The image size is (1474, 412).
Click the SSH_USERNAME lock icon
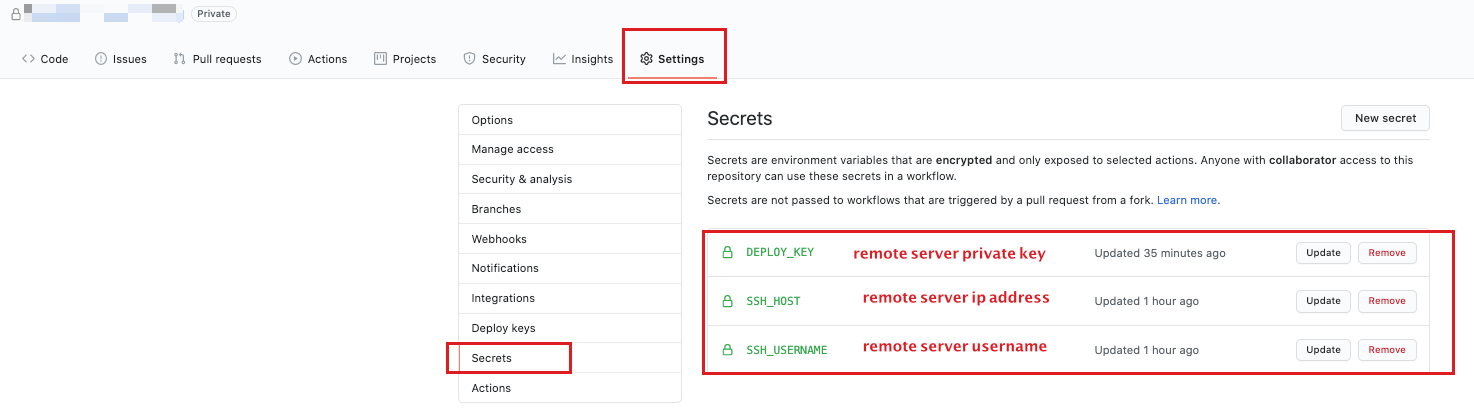pos(728,350)
